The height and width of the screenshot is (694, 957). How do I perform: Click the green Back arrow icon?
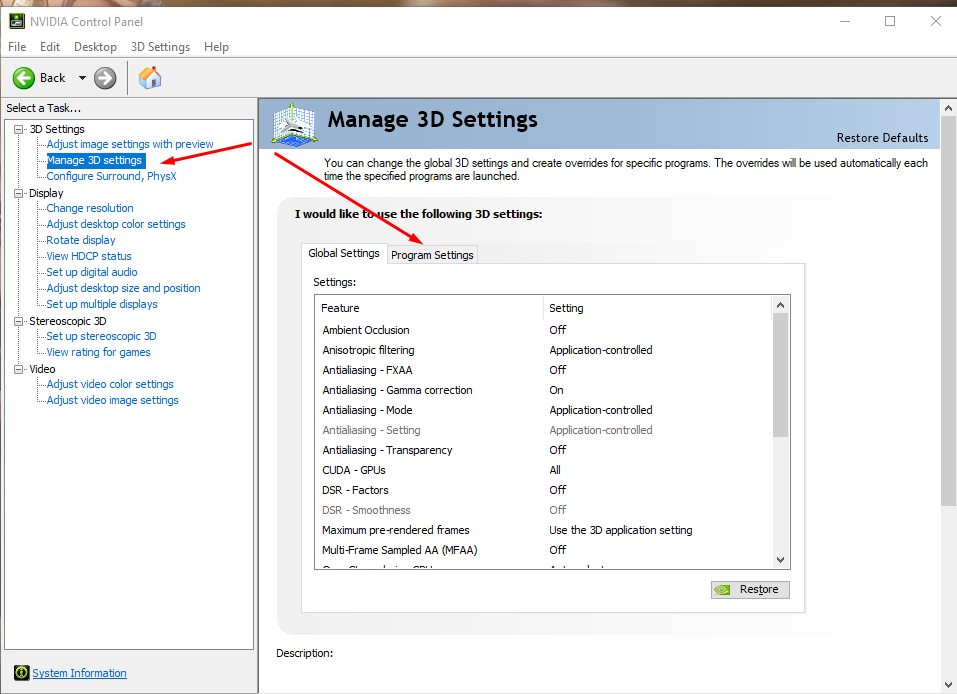(24, 78)
